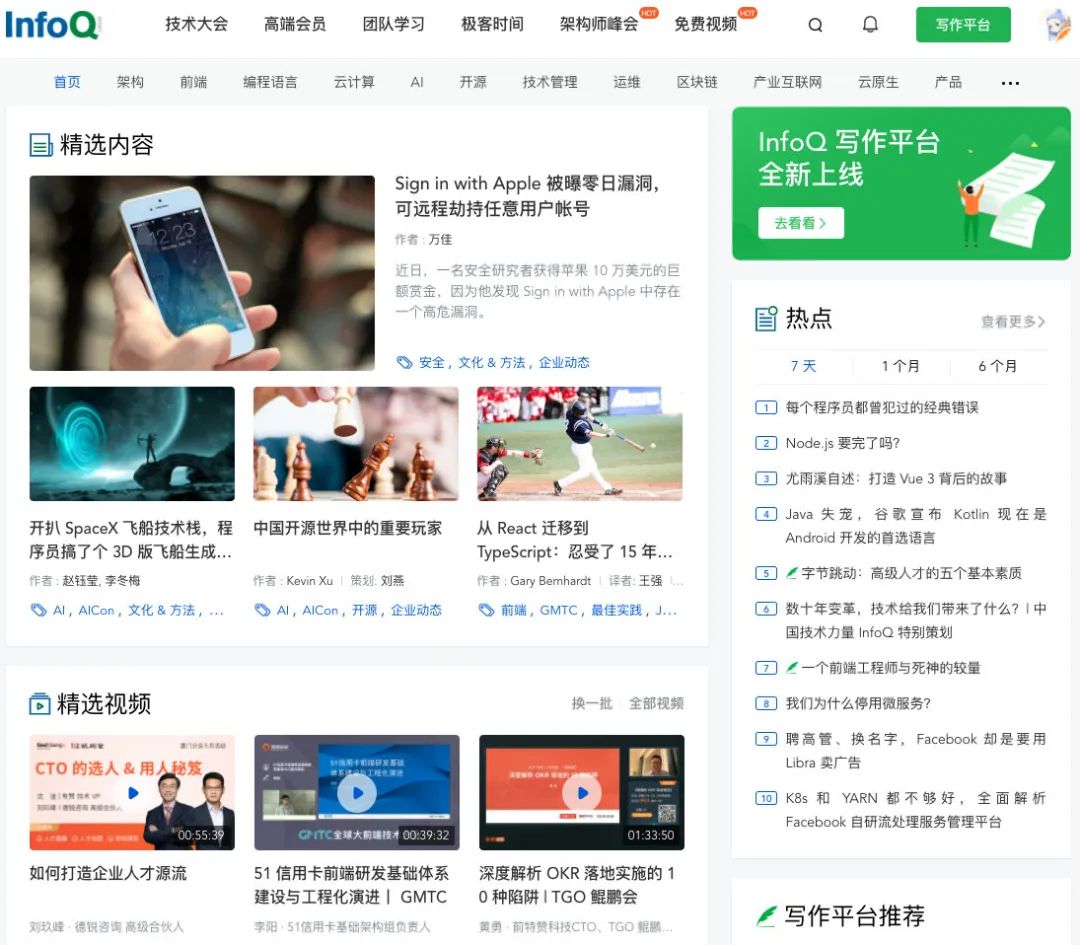Open the baseball article thumbnail
Screen dimensions: 1080x945
tap(579, 444)
